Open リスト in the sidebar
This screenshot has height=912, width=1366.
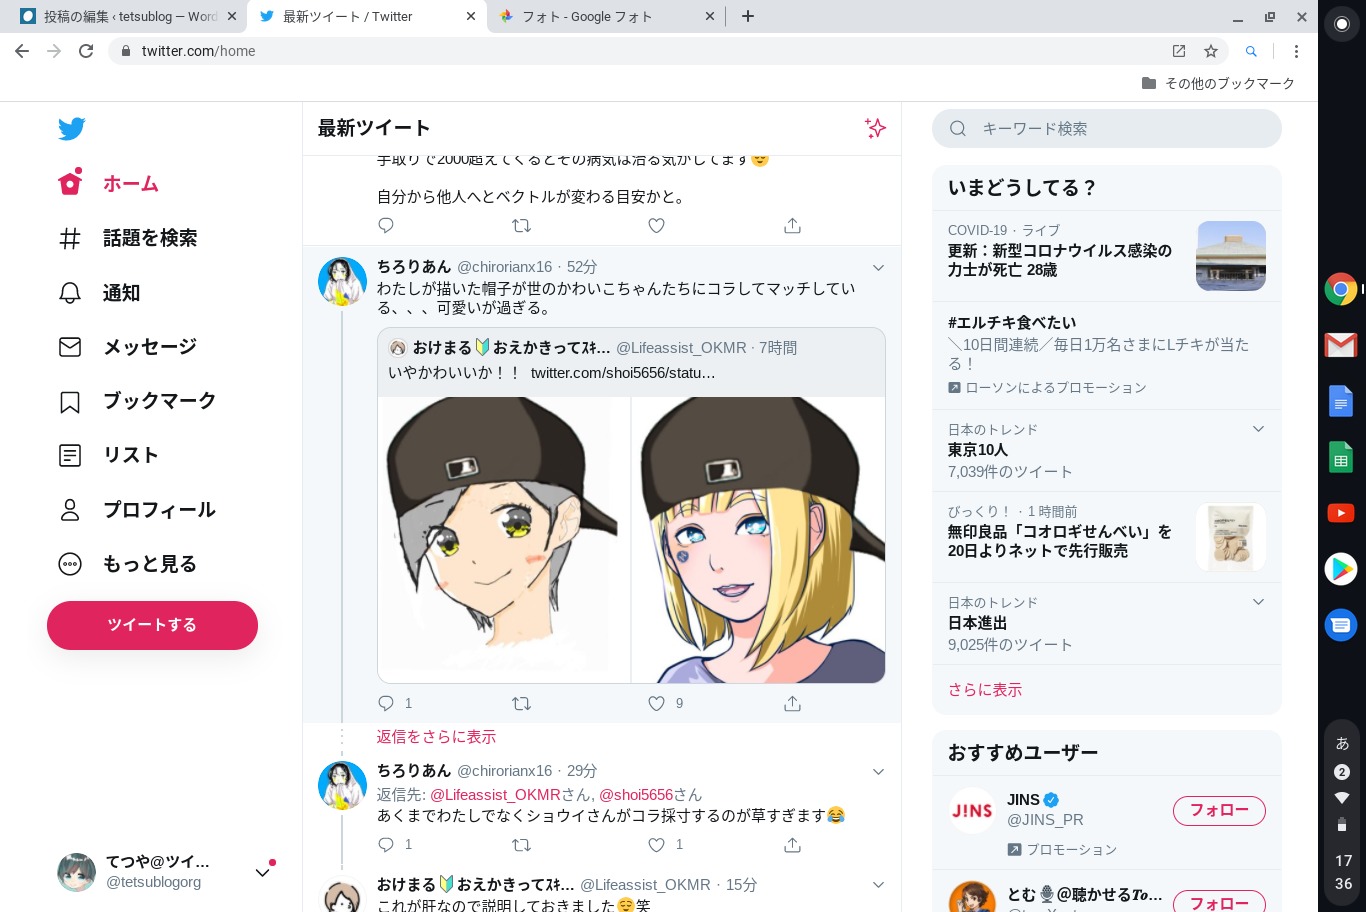tap(108, 455)
